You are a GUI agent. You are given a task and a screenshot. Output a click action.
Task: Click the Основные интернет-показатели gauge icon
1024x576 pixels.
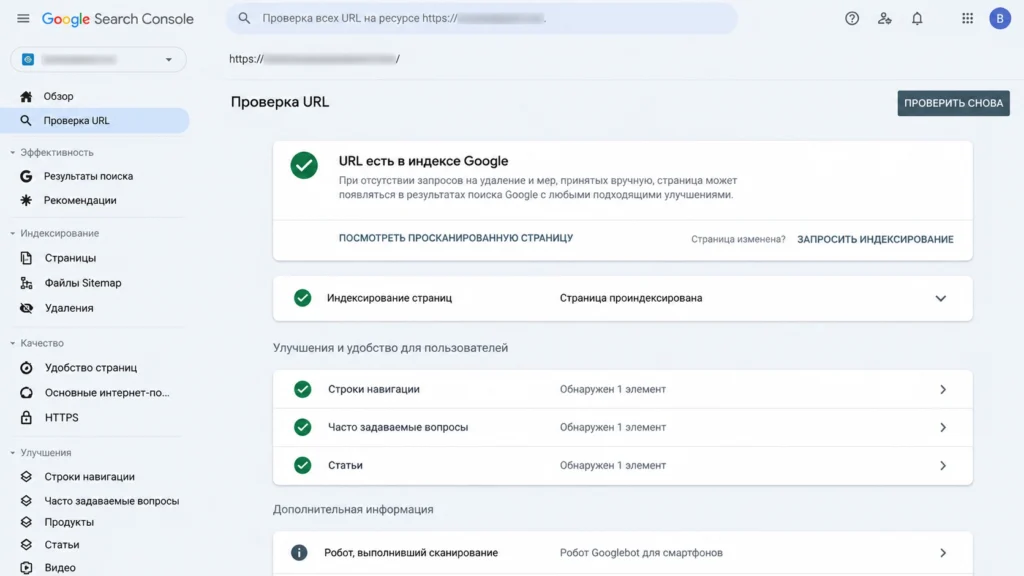[x=26, y=392]
